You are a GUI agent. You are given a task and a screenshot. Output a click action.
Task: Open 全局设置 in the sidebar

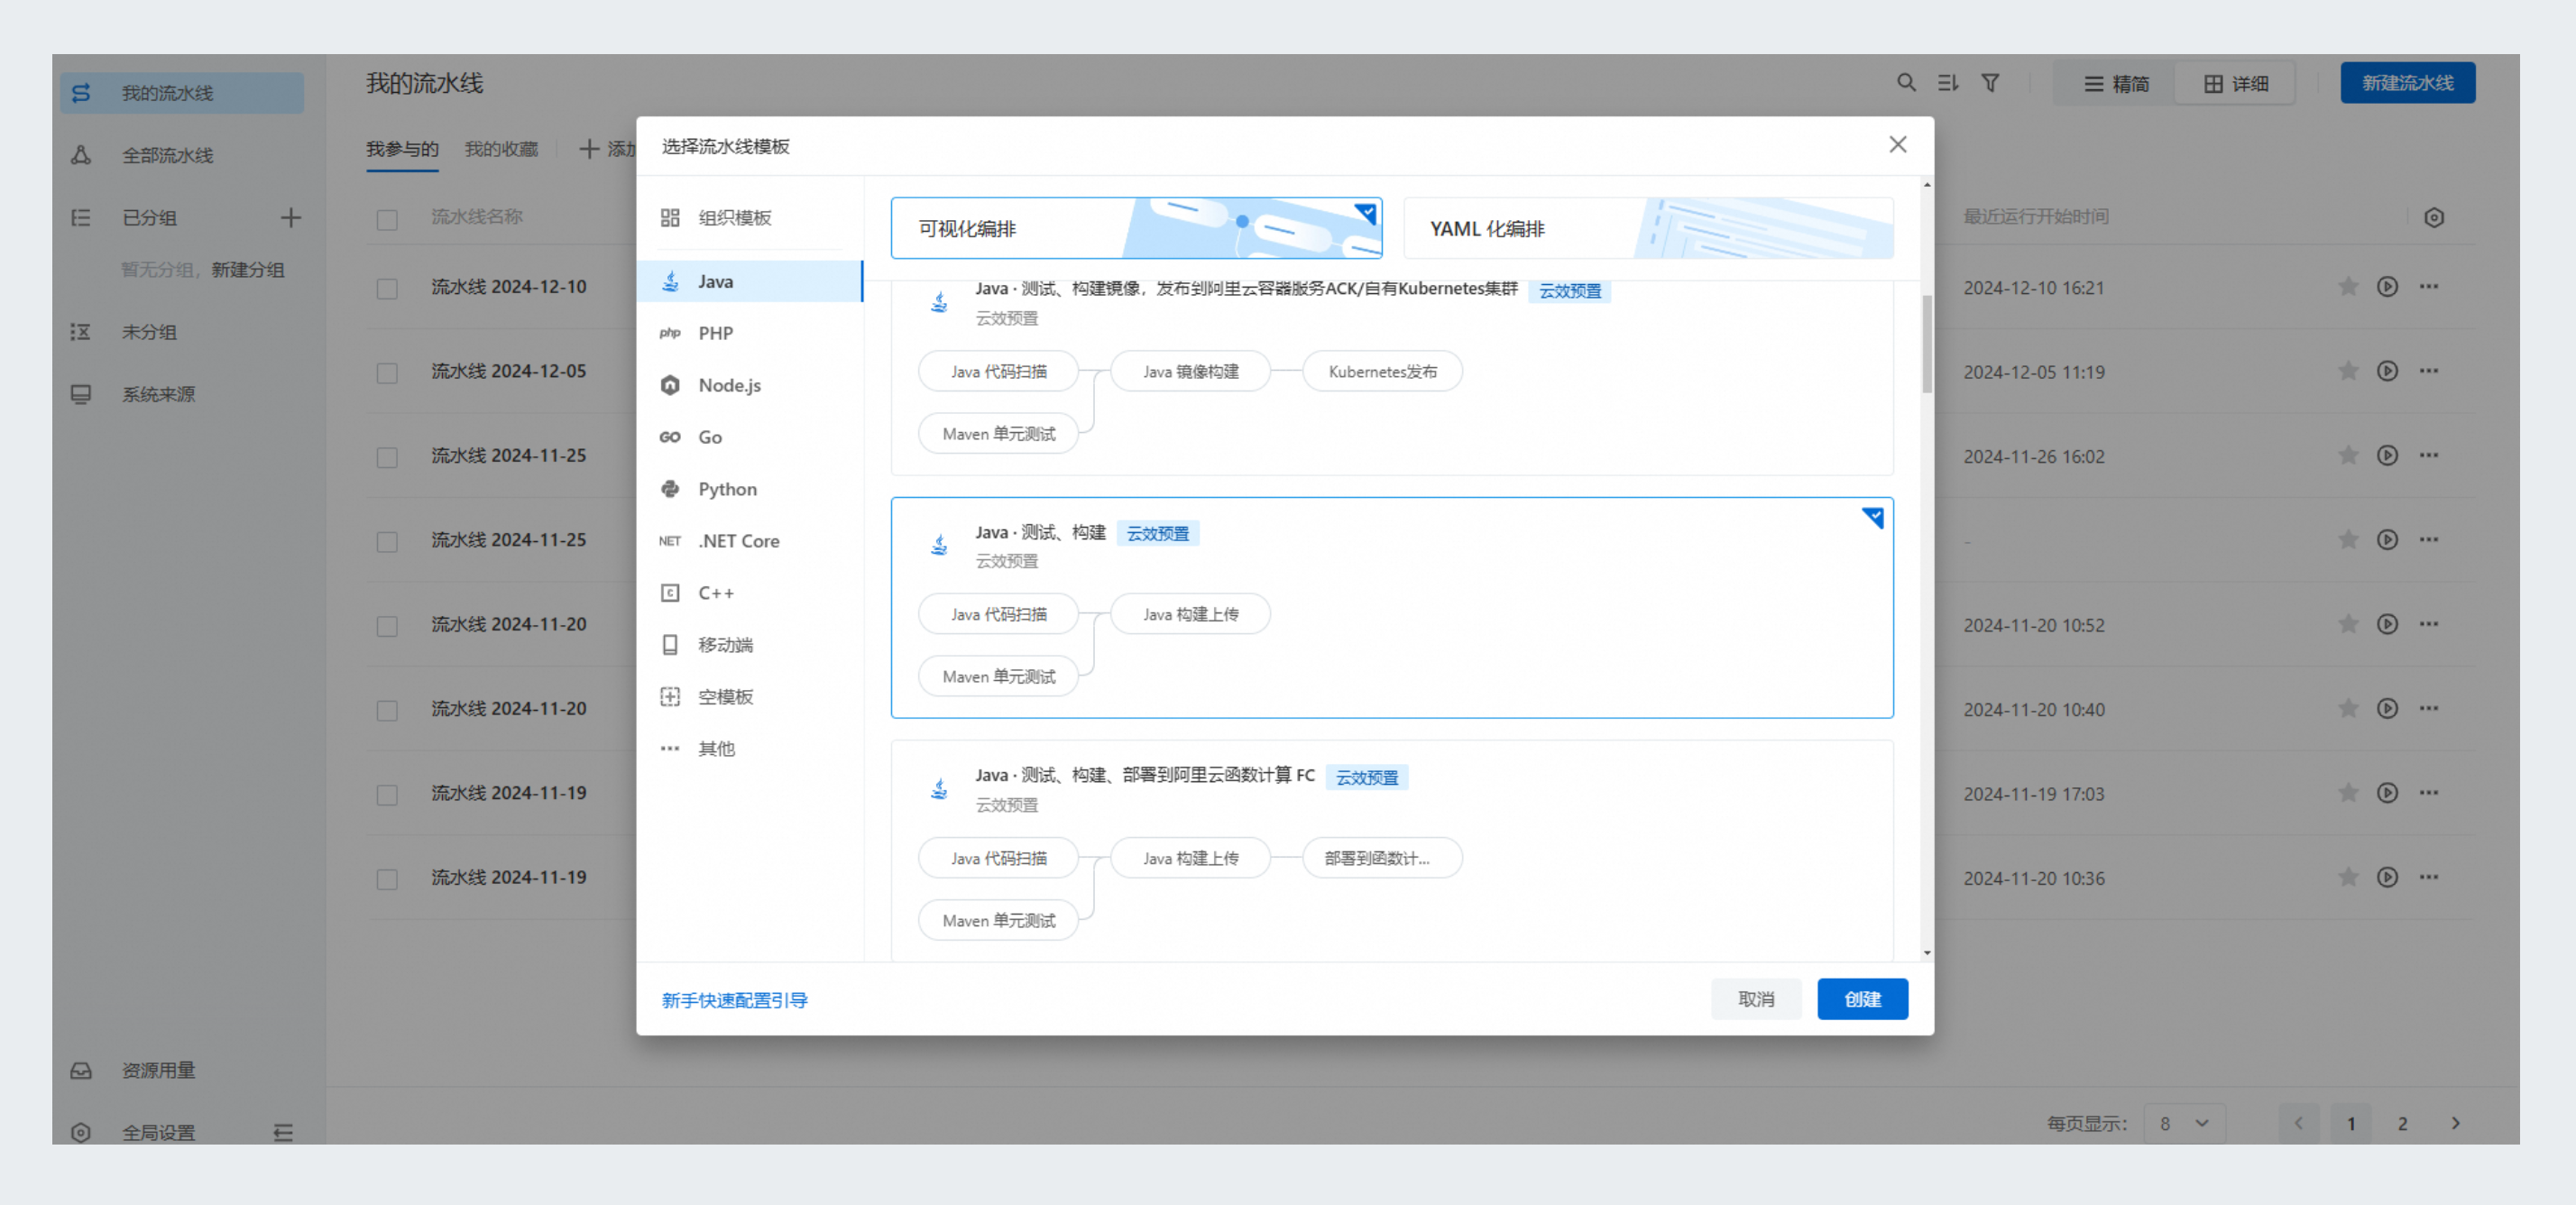[160, 1132]
